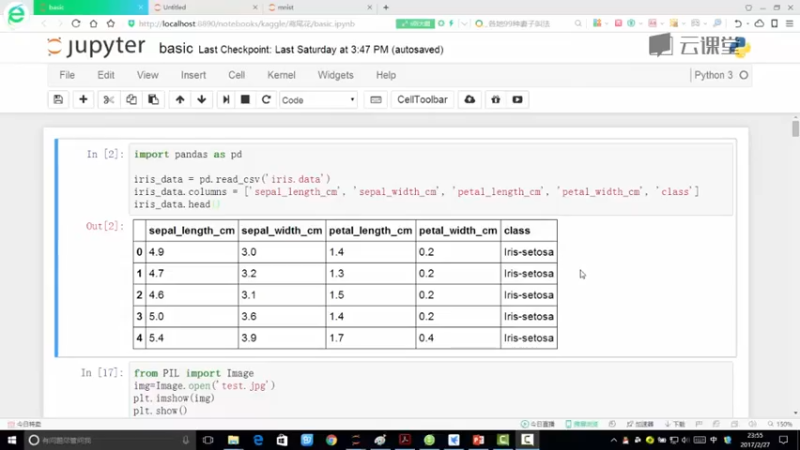Screen dimensions: 800x450
Task: Open new browser tab with plus
Action: [386, 7]
